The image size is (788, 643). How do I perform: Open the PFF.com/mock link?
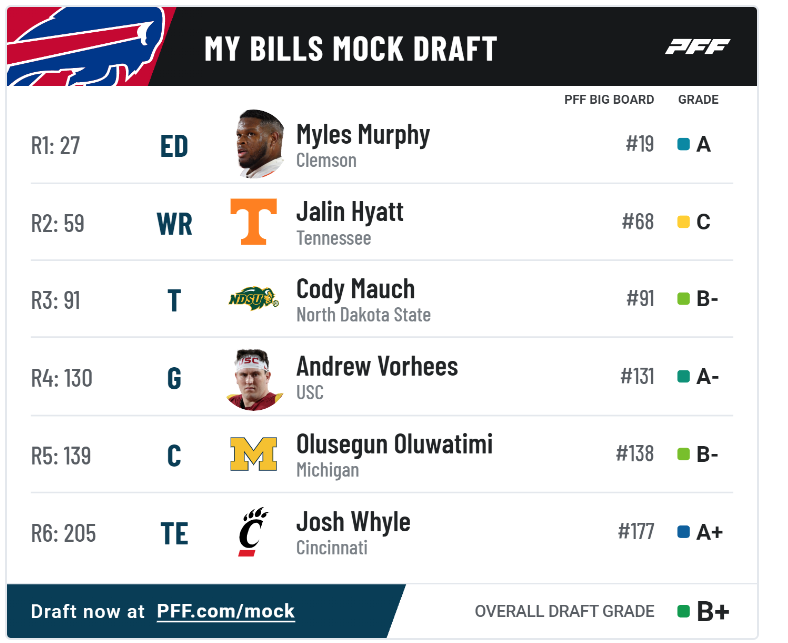coord(226,611)
